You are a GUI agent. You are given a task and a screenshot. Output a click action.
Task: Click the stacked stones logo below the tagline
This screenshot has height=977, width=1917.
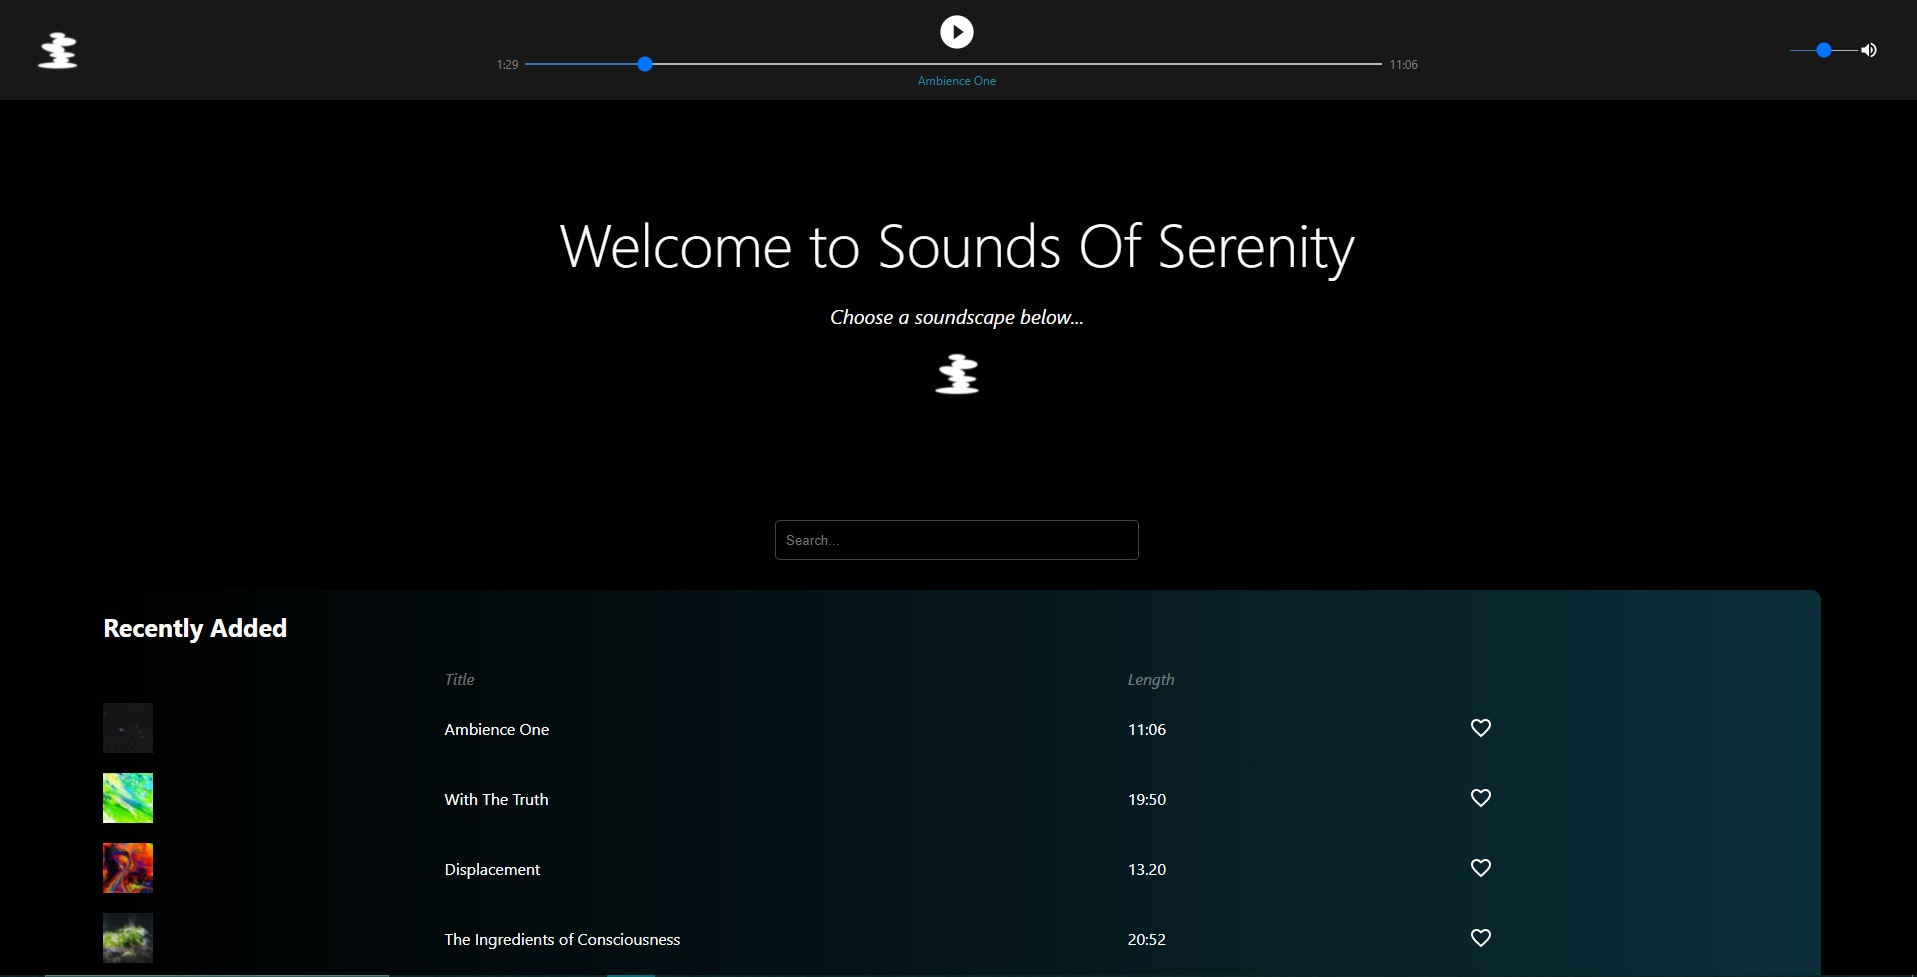coord(957,374)
